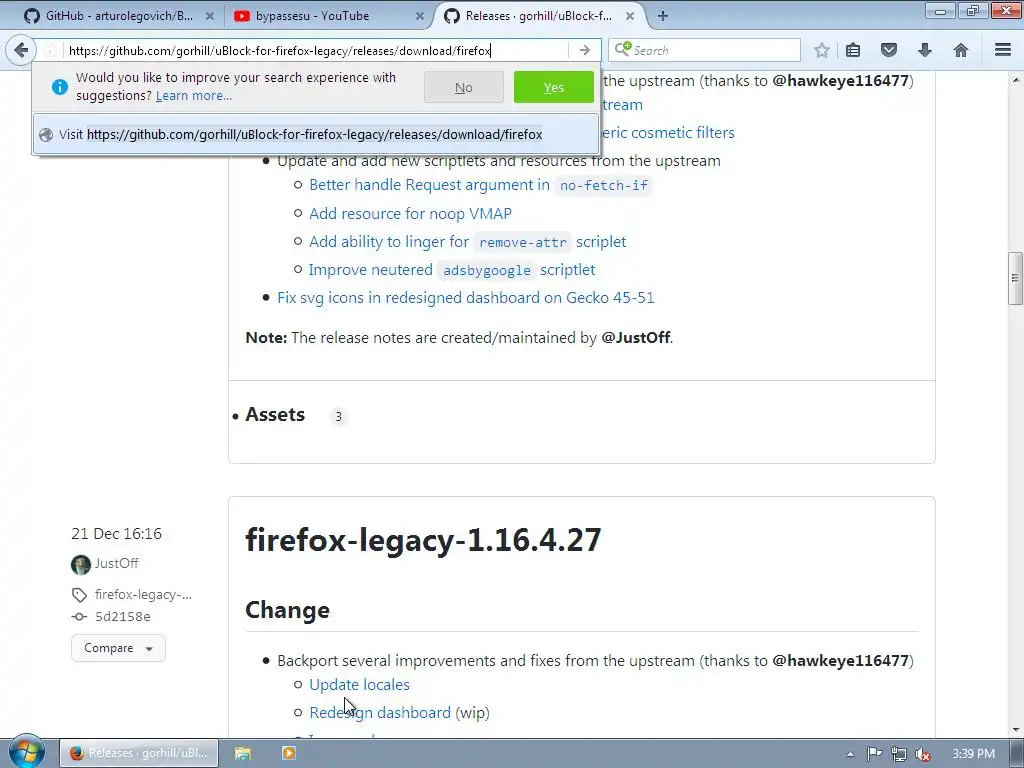
Task: Open the Firefox hamburger menu
Action: tap(1002, 50)
